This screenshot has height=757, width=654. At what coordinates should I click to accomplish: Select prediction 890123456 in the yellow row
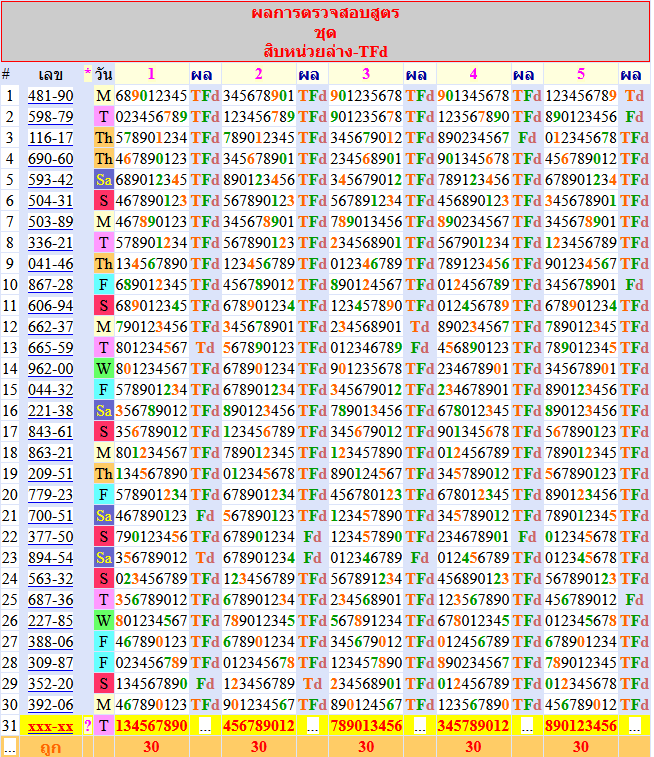click(x=580, y=726)
